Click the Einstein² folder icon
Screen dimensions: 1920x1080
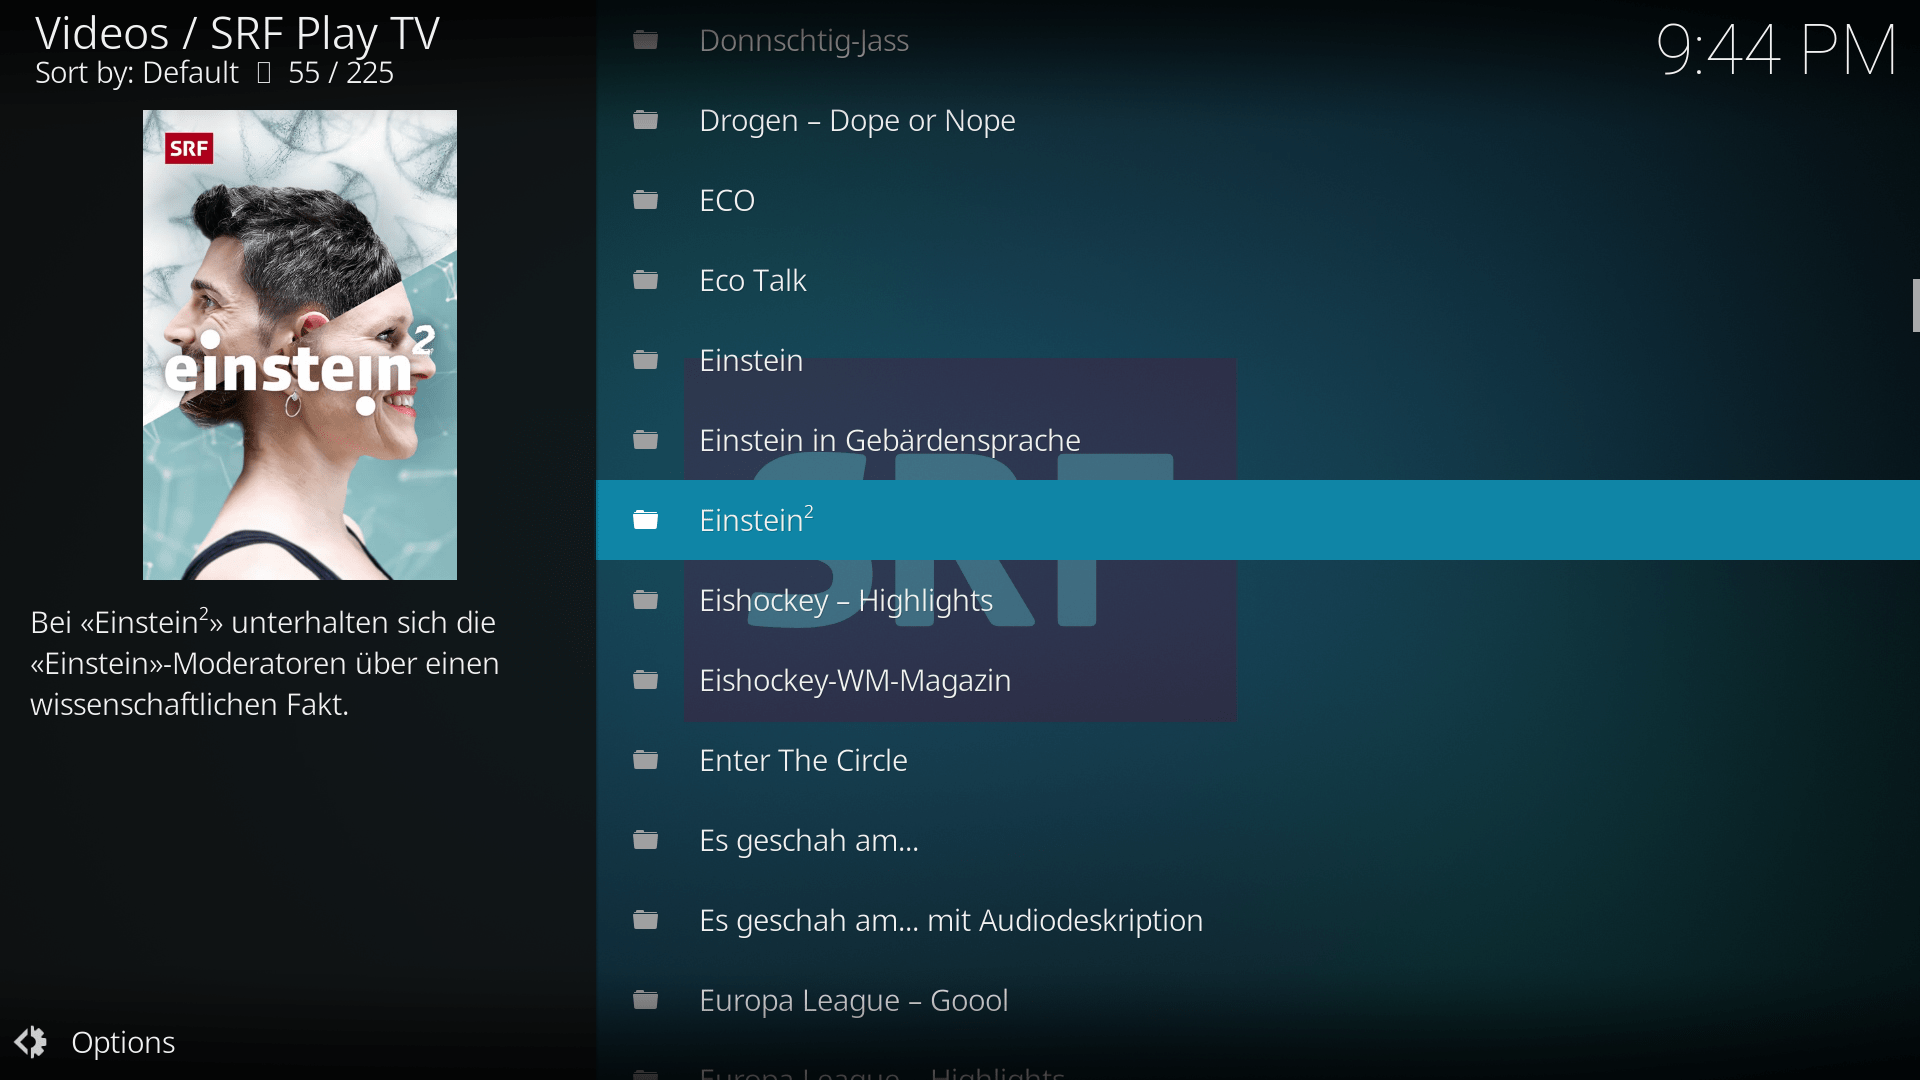(647, 518)
